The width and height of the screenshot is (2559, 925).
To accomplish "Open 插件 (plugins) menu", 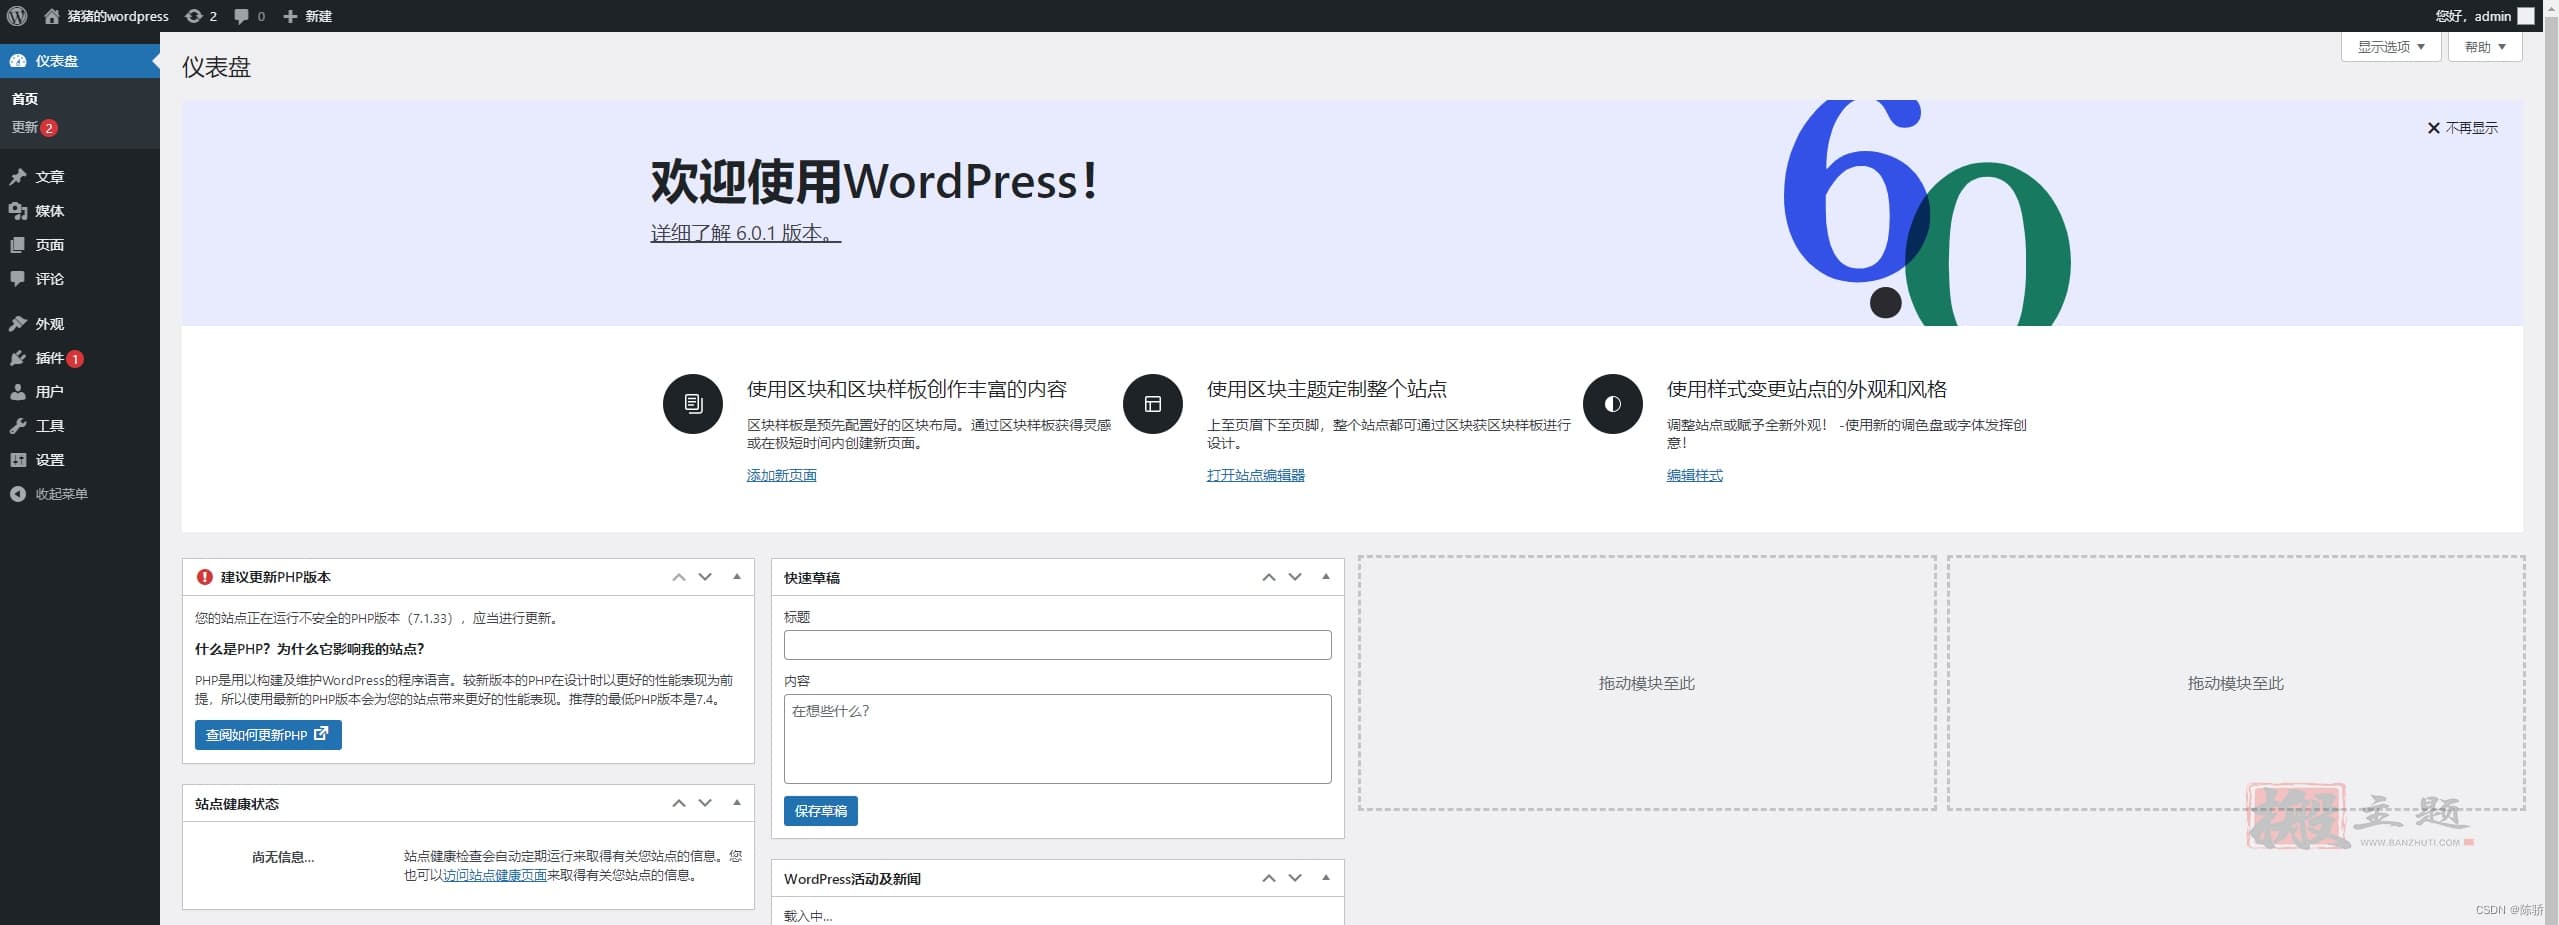I will point(80,358).
